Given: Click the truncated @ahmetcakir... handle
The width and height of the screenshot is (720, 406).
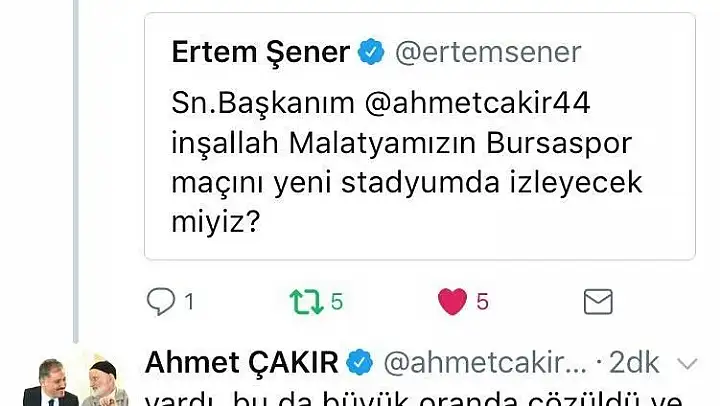Looking at the screenshot, I should tap(485, 363).
